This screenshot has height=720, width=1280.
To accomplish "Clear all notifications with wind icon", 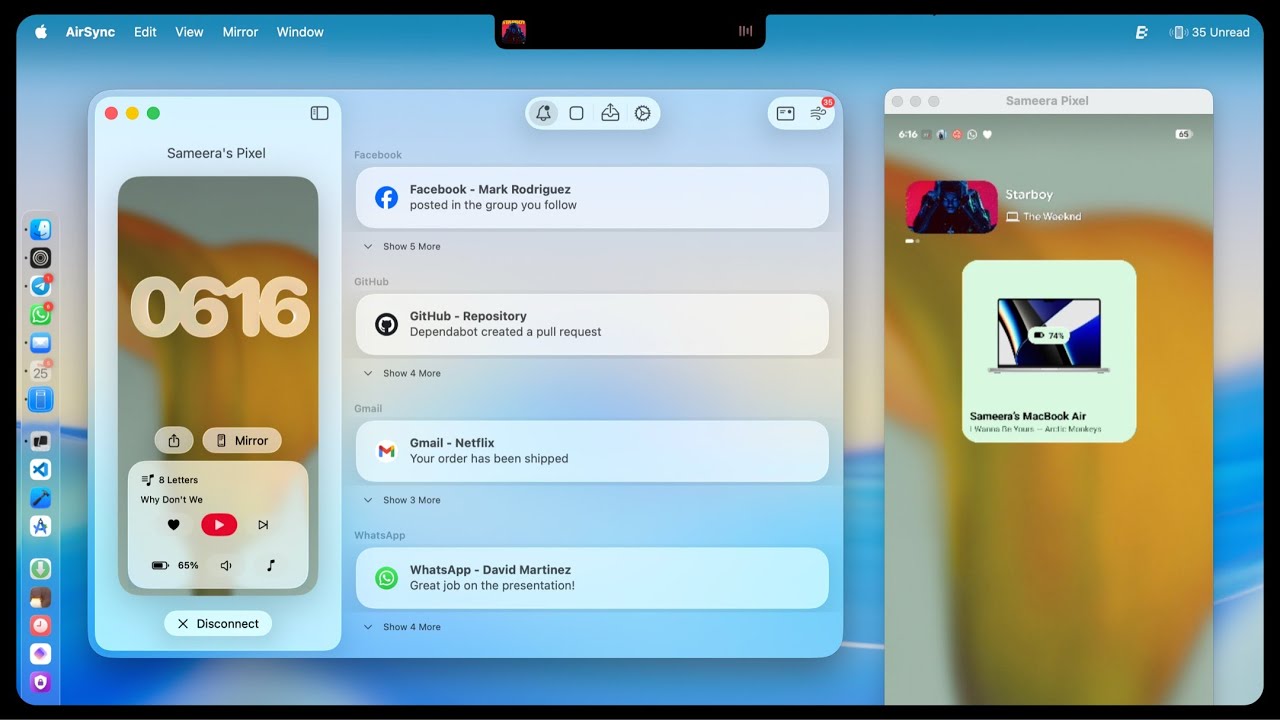I will (819, 113).
